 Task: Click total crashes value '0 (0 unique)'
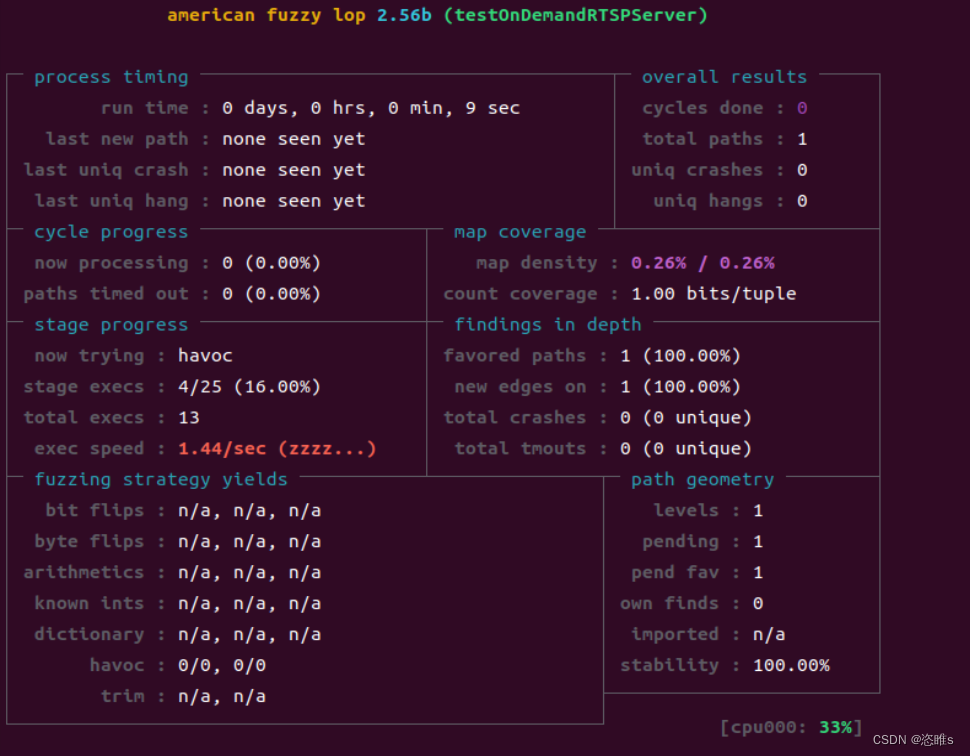click(x=686, y=418)
